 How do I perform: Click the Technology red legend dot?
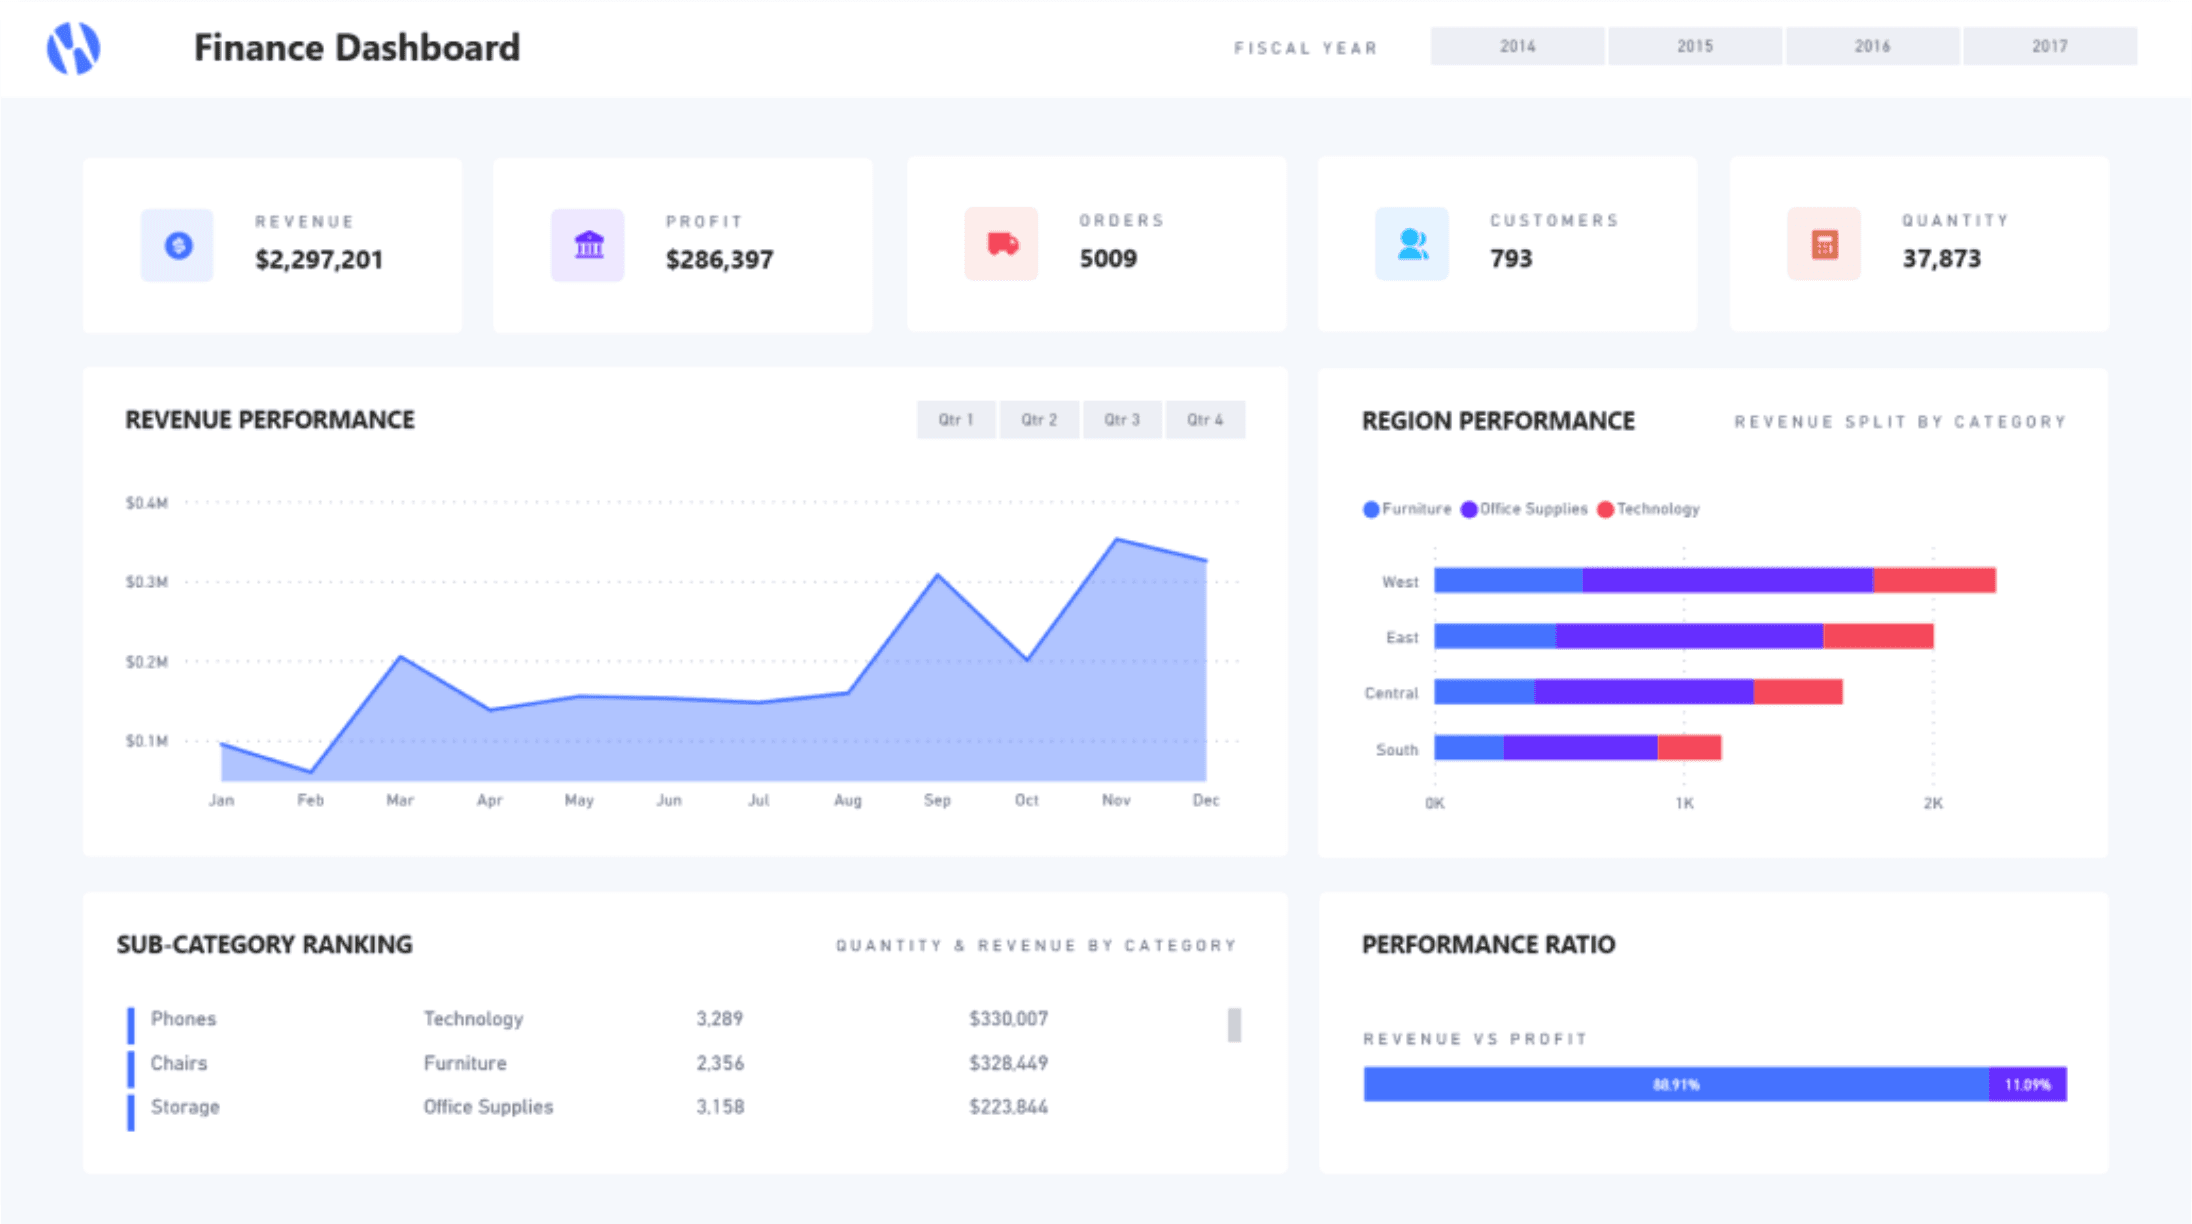(x=1606, y=510)
